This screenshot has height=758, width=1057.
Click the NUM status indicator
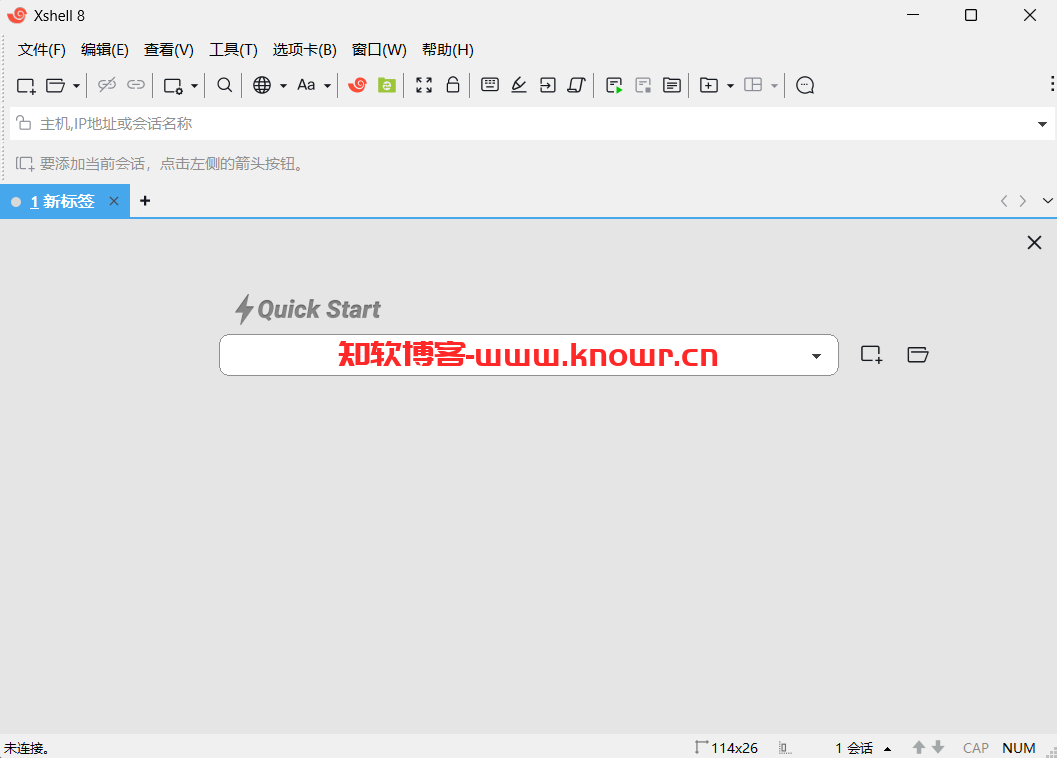click(1019, 748)
